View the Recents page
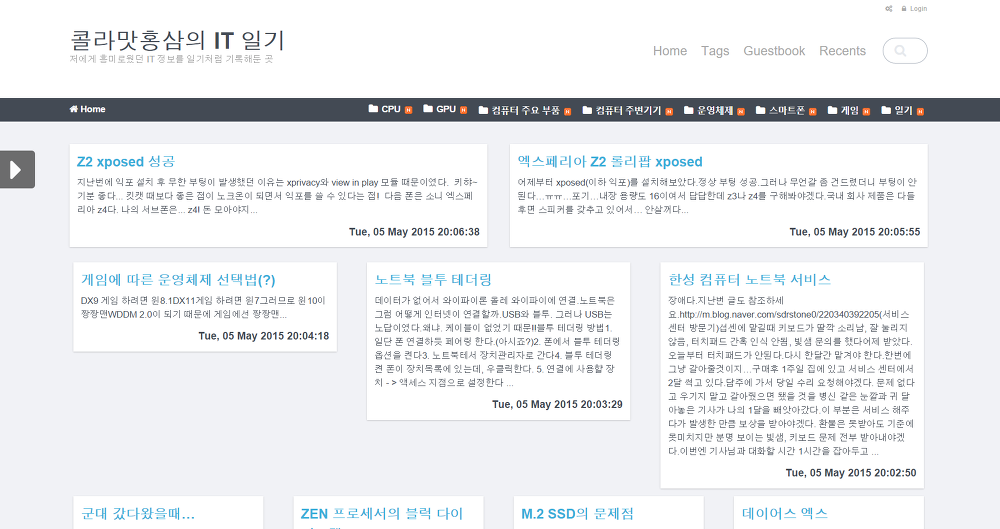Image resolution: width=1000 pixels, height=529 pixels. pos(842,51)
